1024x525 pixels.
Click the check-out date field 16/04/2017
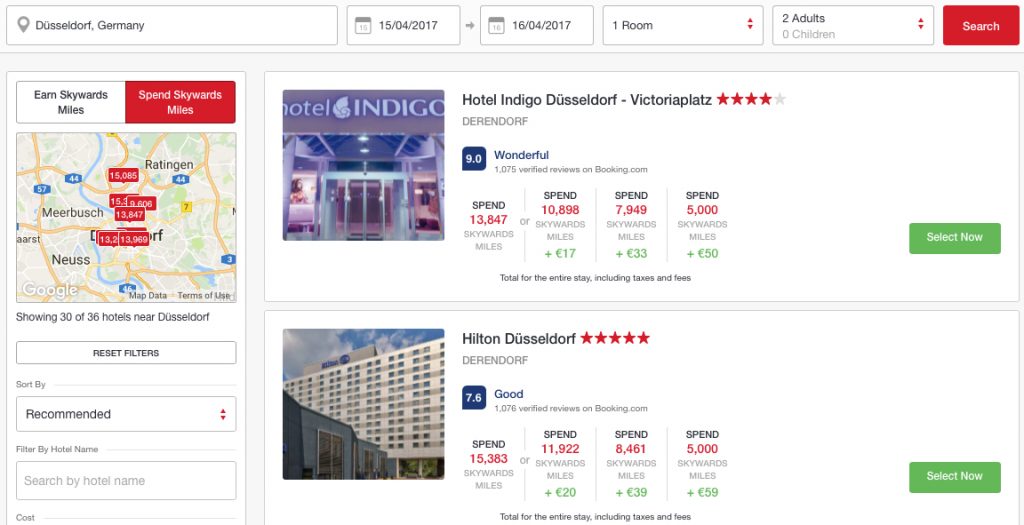tap(537, 25)
